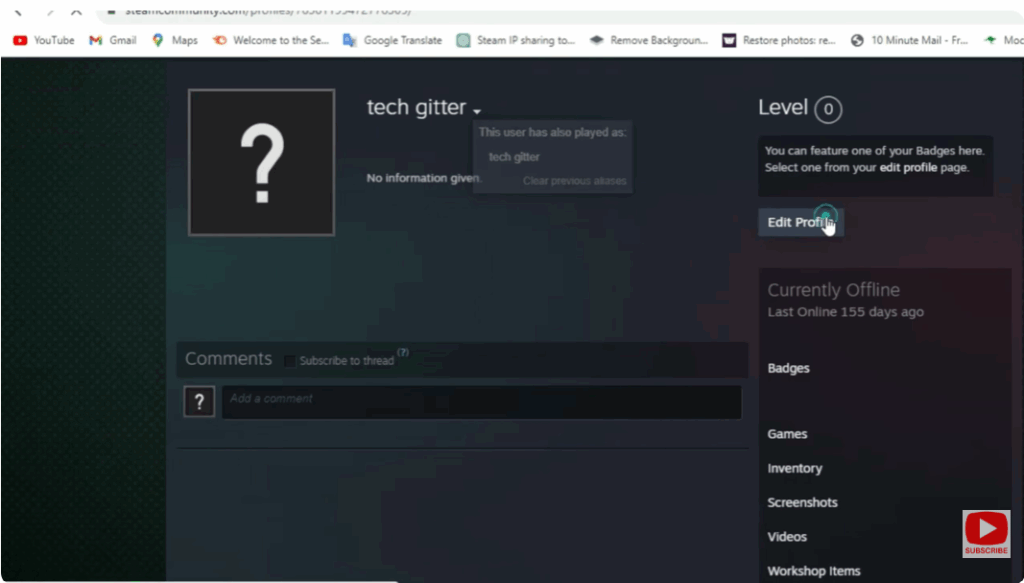Open the 10 Minute Mail bookmark

908,40
